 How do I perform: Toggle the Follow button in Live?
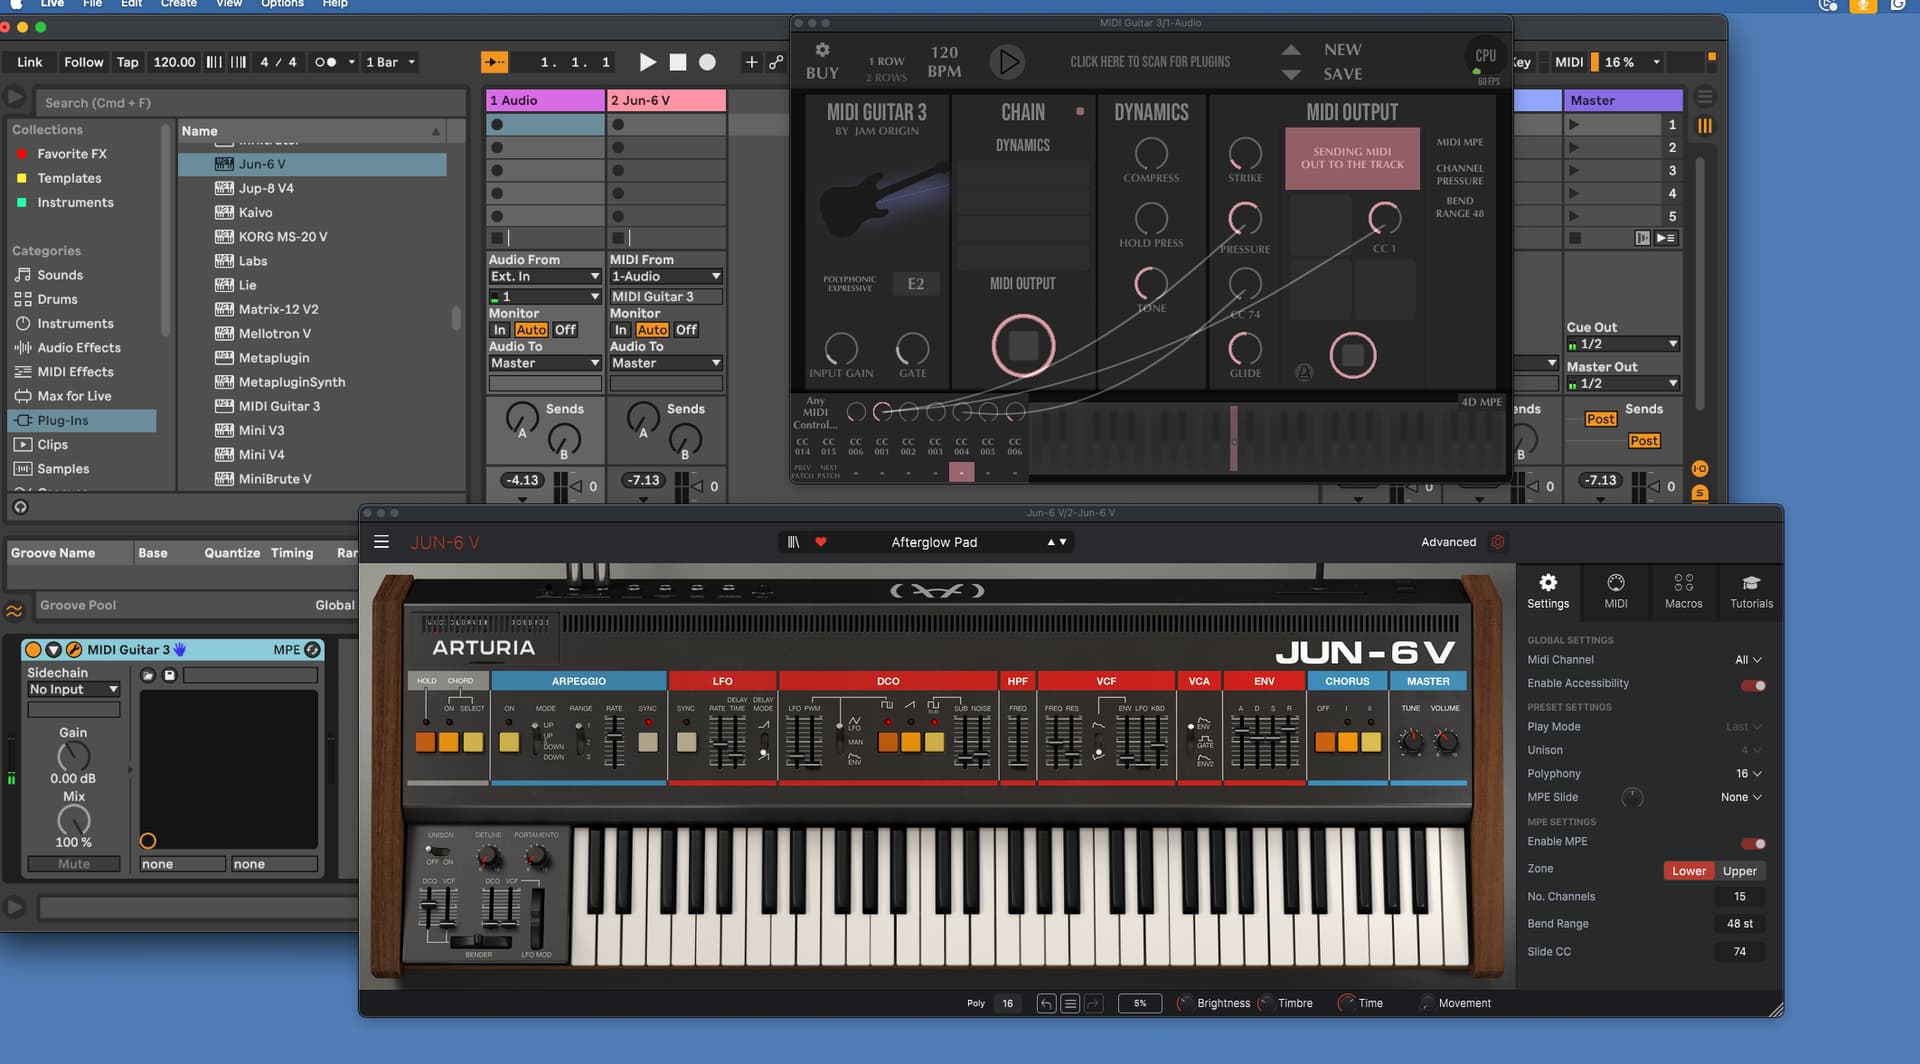pyautogui.click(x=83, y=62)
